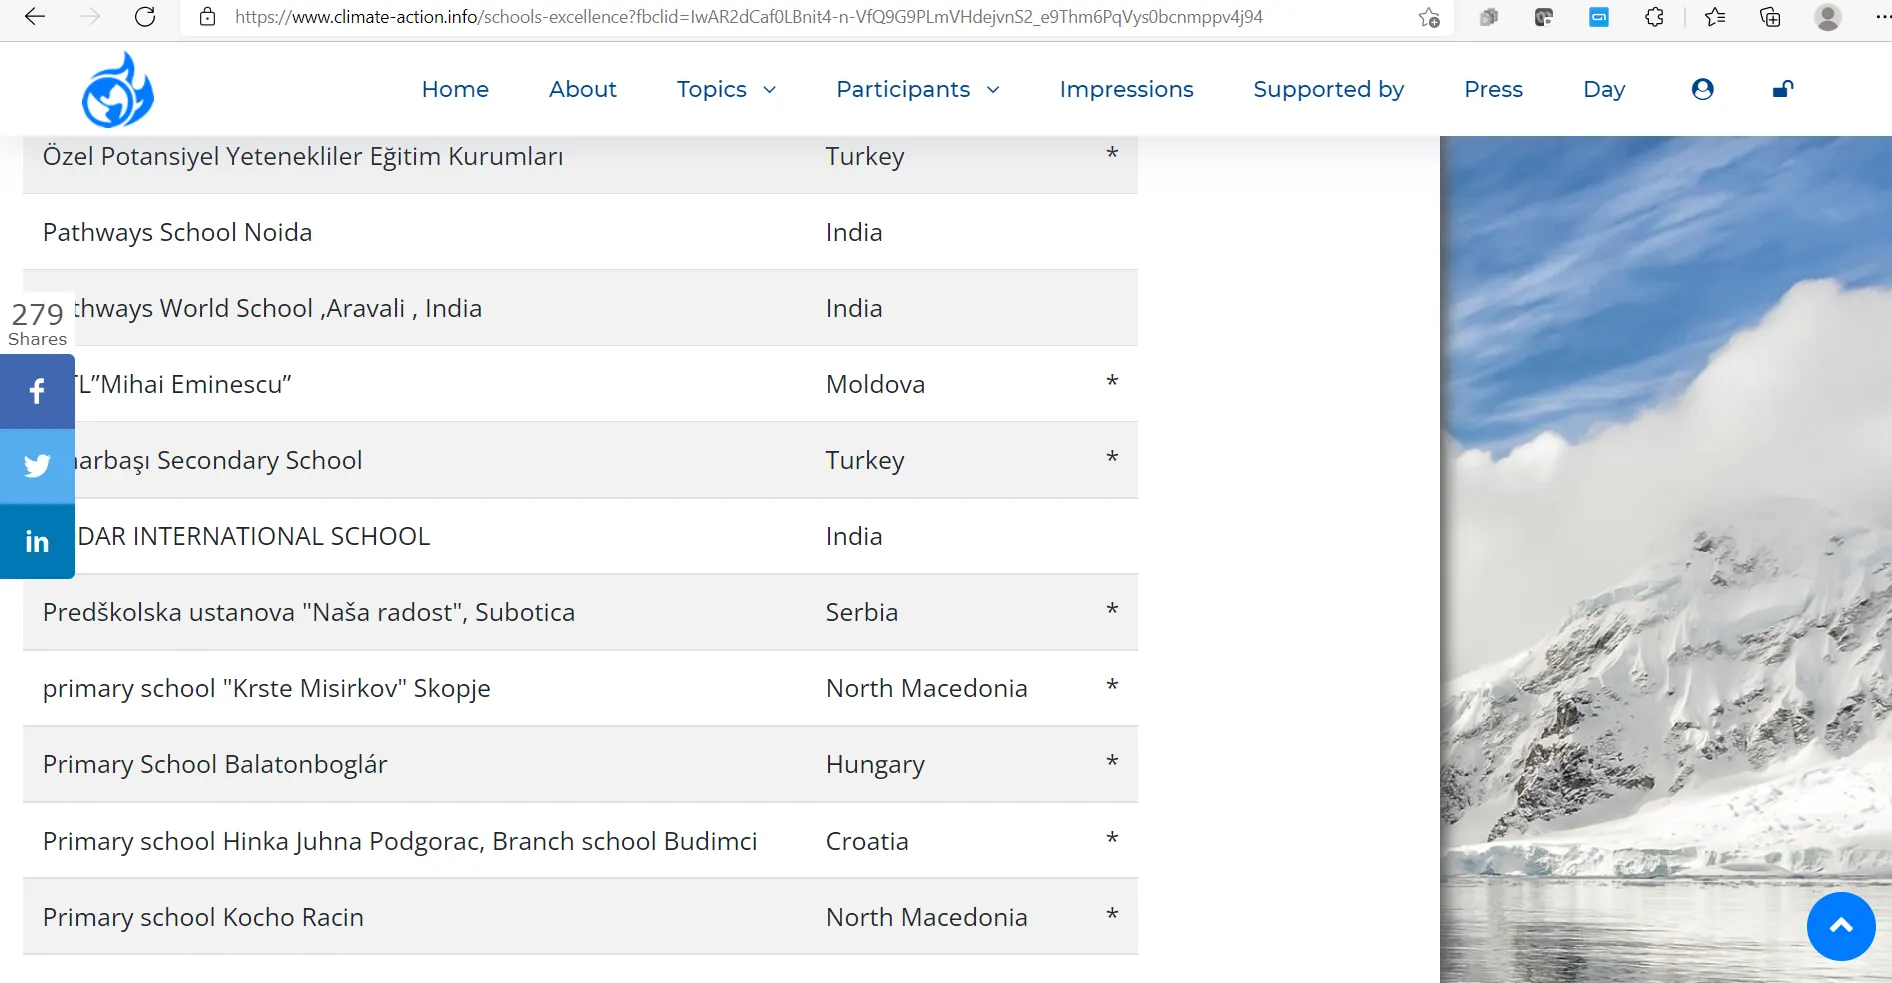Click the address bar URL field
The width and height of the screenshot is (1892, 983).
tap(800, 17)
